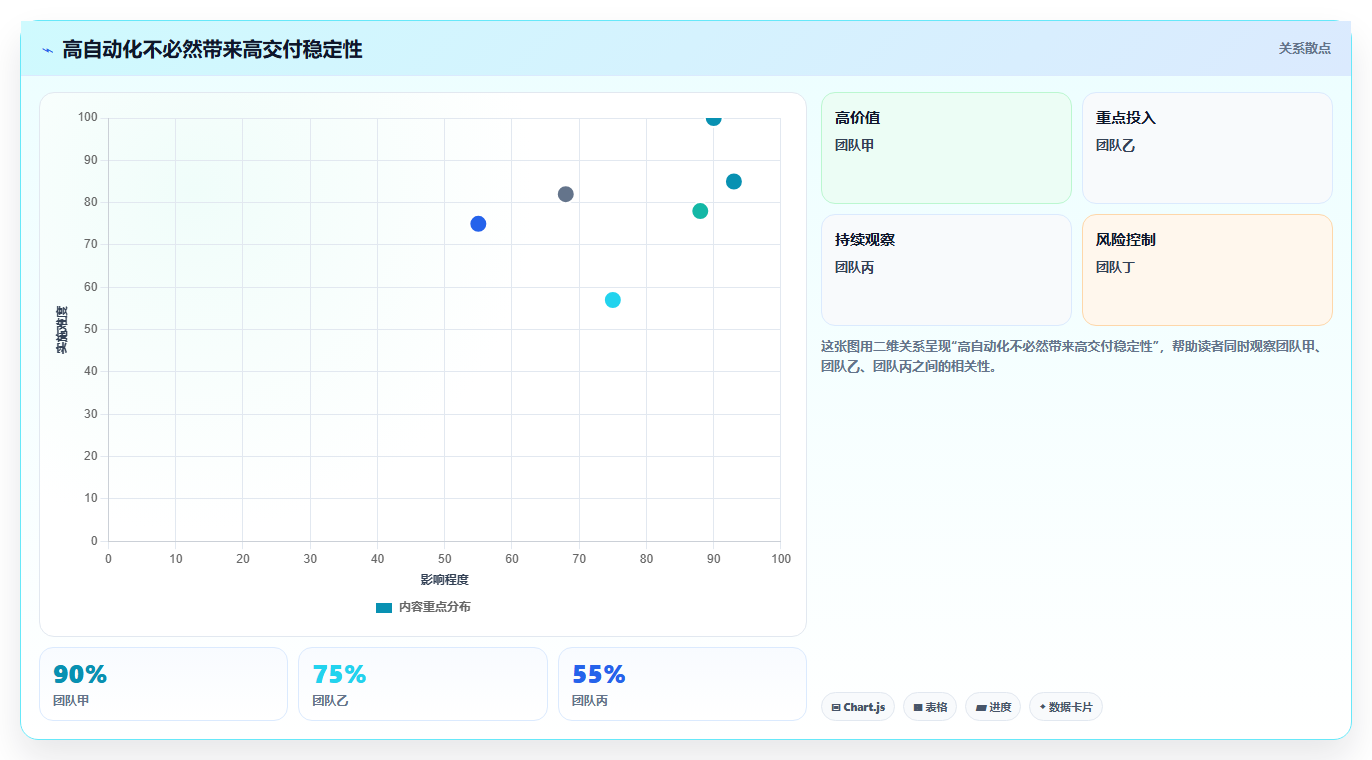The image size is (1372, 760).
Task: Select the 表格 tag chip
Action: pos(930,707)
